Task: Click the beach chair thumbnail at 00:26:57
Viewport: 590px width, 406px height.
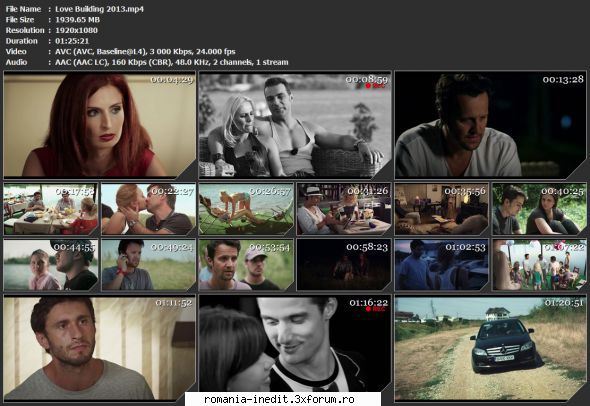Action: pyautogui.click(x=246, y=209)
